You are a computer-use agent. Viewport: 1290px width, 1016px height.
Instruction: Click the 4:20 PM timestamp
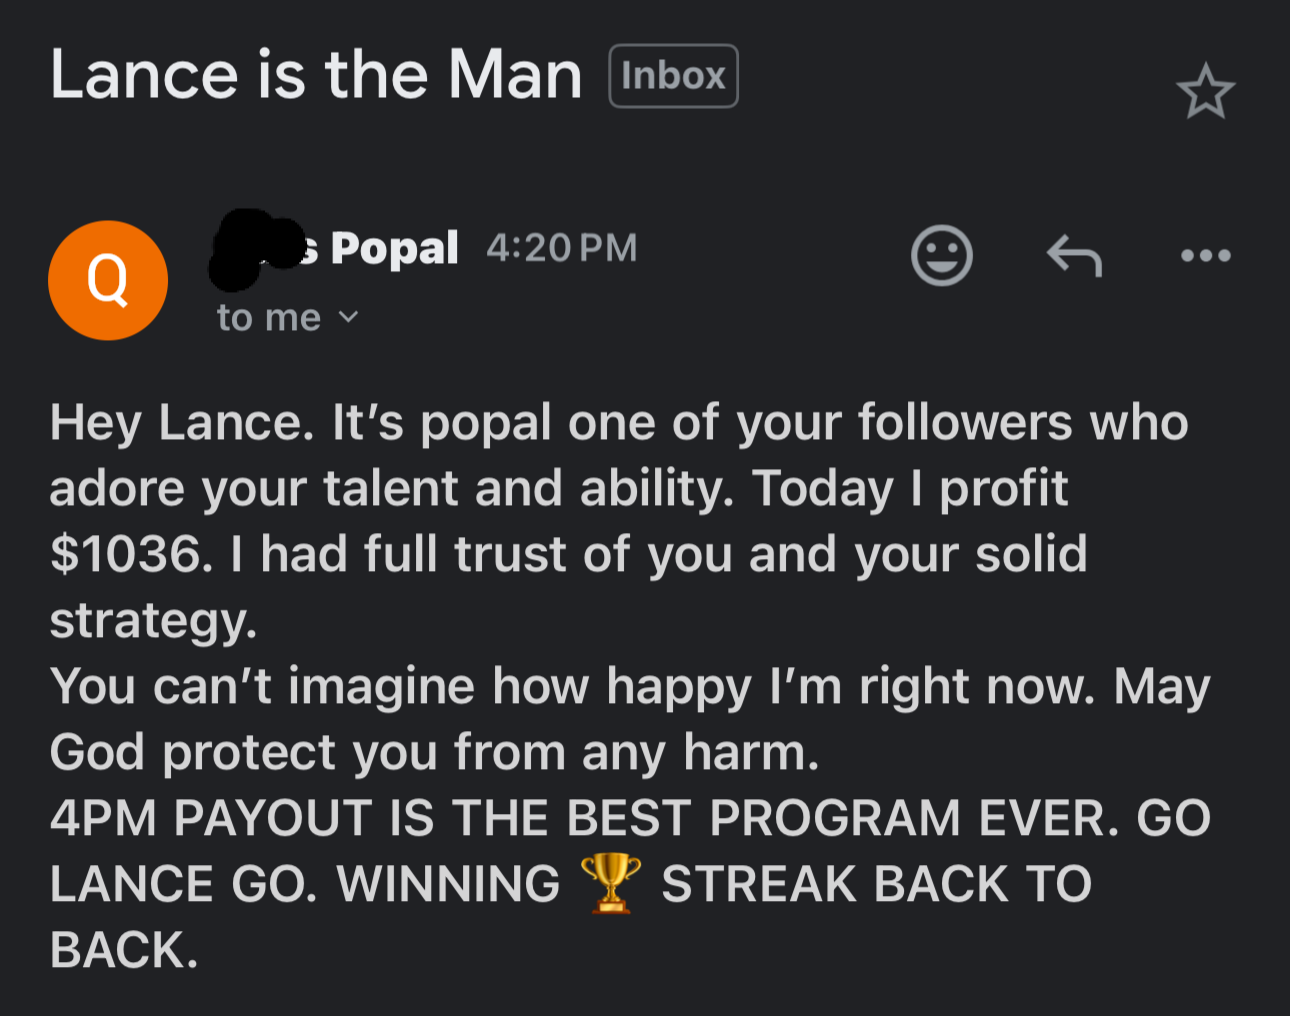(561, 248)
